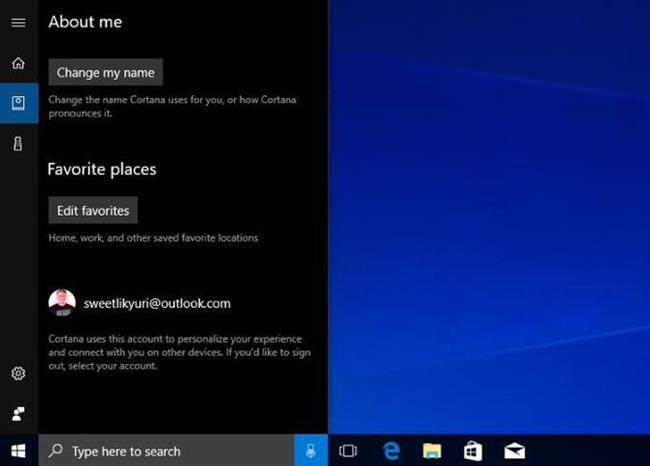This screenshot has height=466, width=650.
Task: Click the Feedback icon in sidebar
Action: coord(18,413)
